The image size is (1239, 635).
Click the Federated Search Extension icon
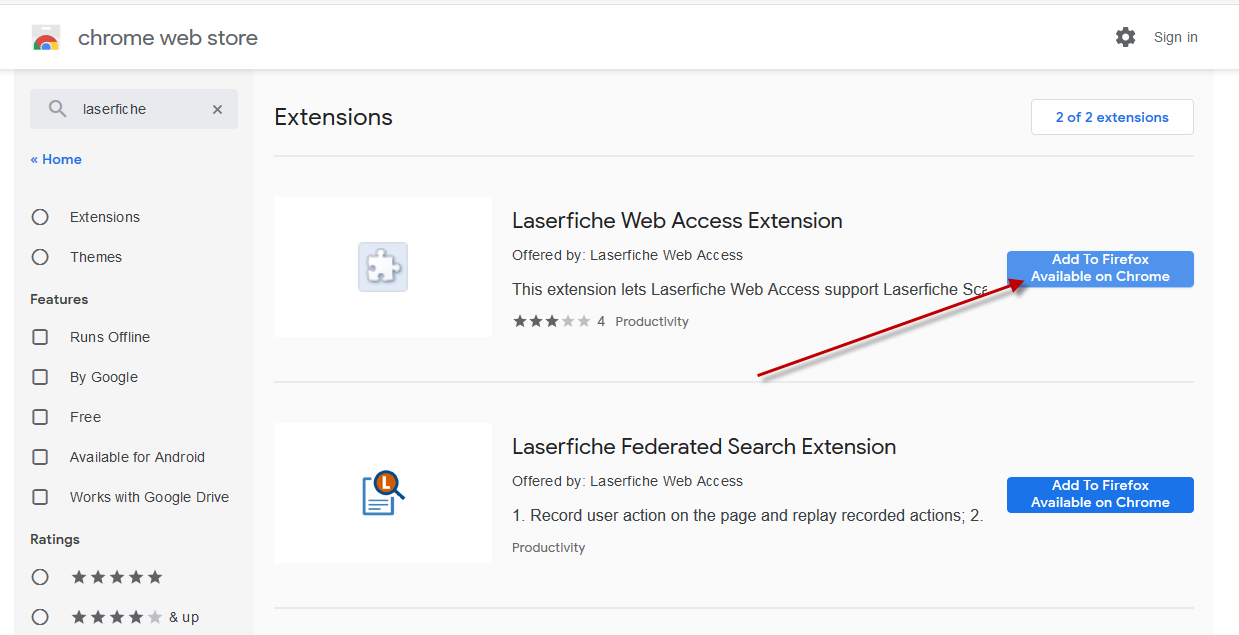pyautogui.click(x=383, y=492)
